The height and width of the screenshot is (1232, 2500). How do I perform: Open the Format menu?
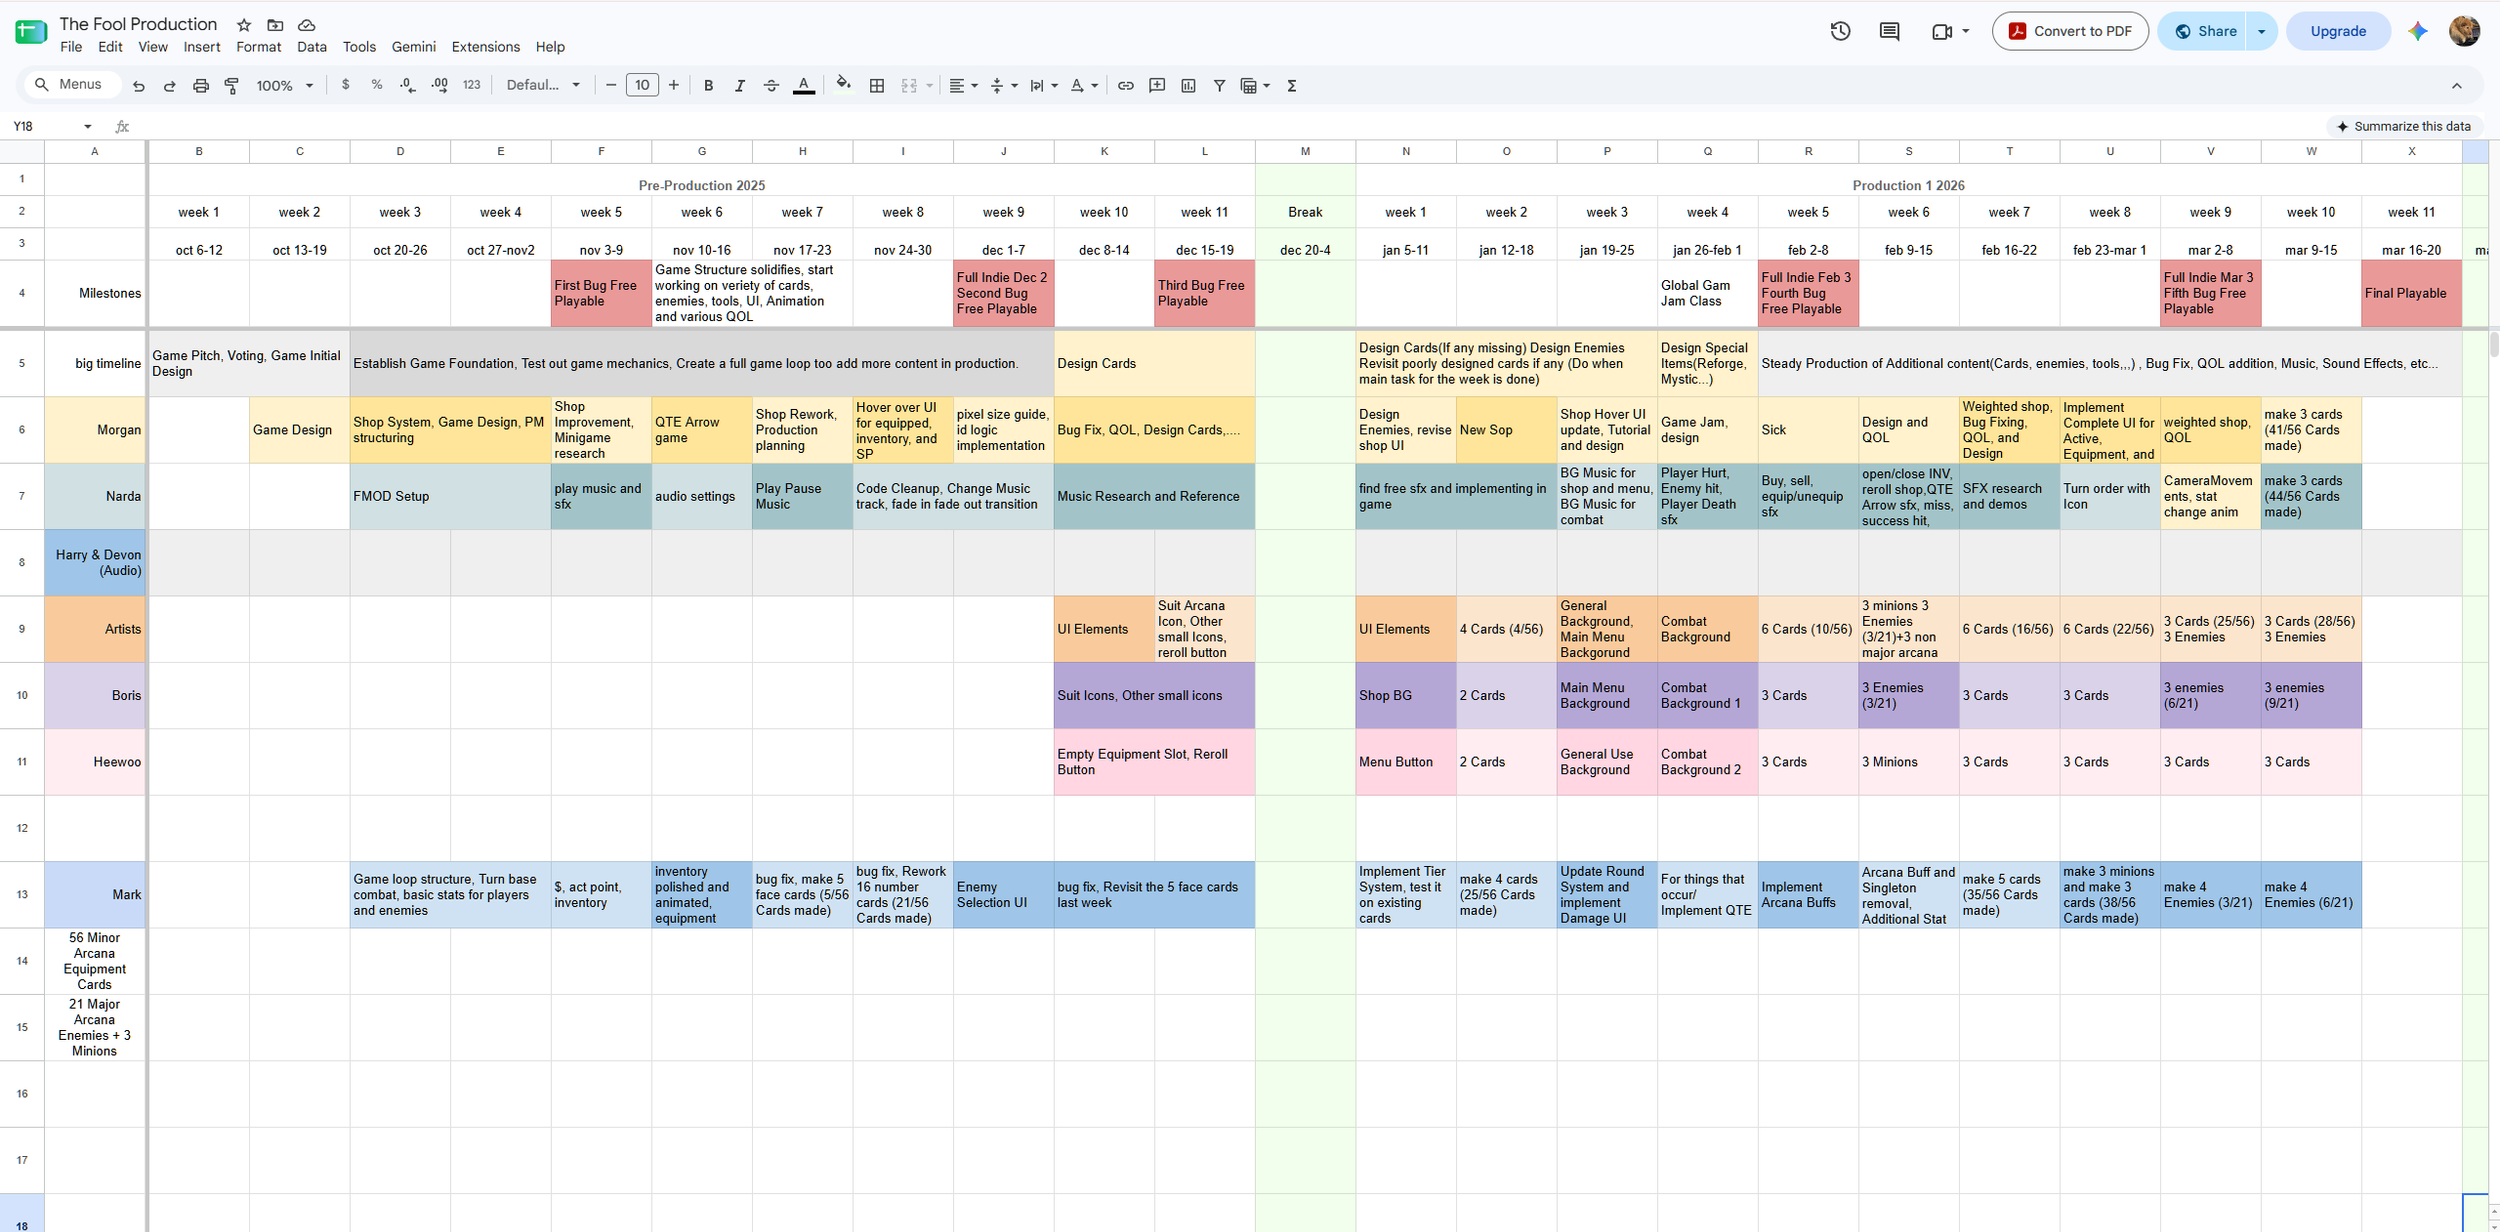258,47
